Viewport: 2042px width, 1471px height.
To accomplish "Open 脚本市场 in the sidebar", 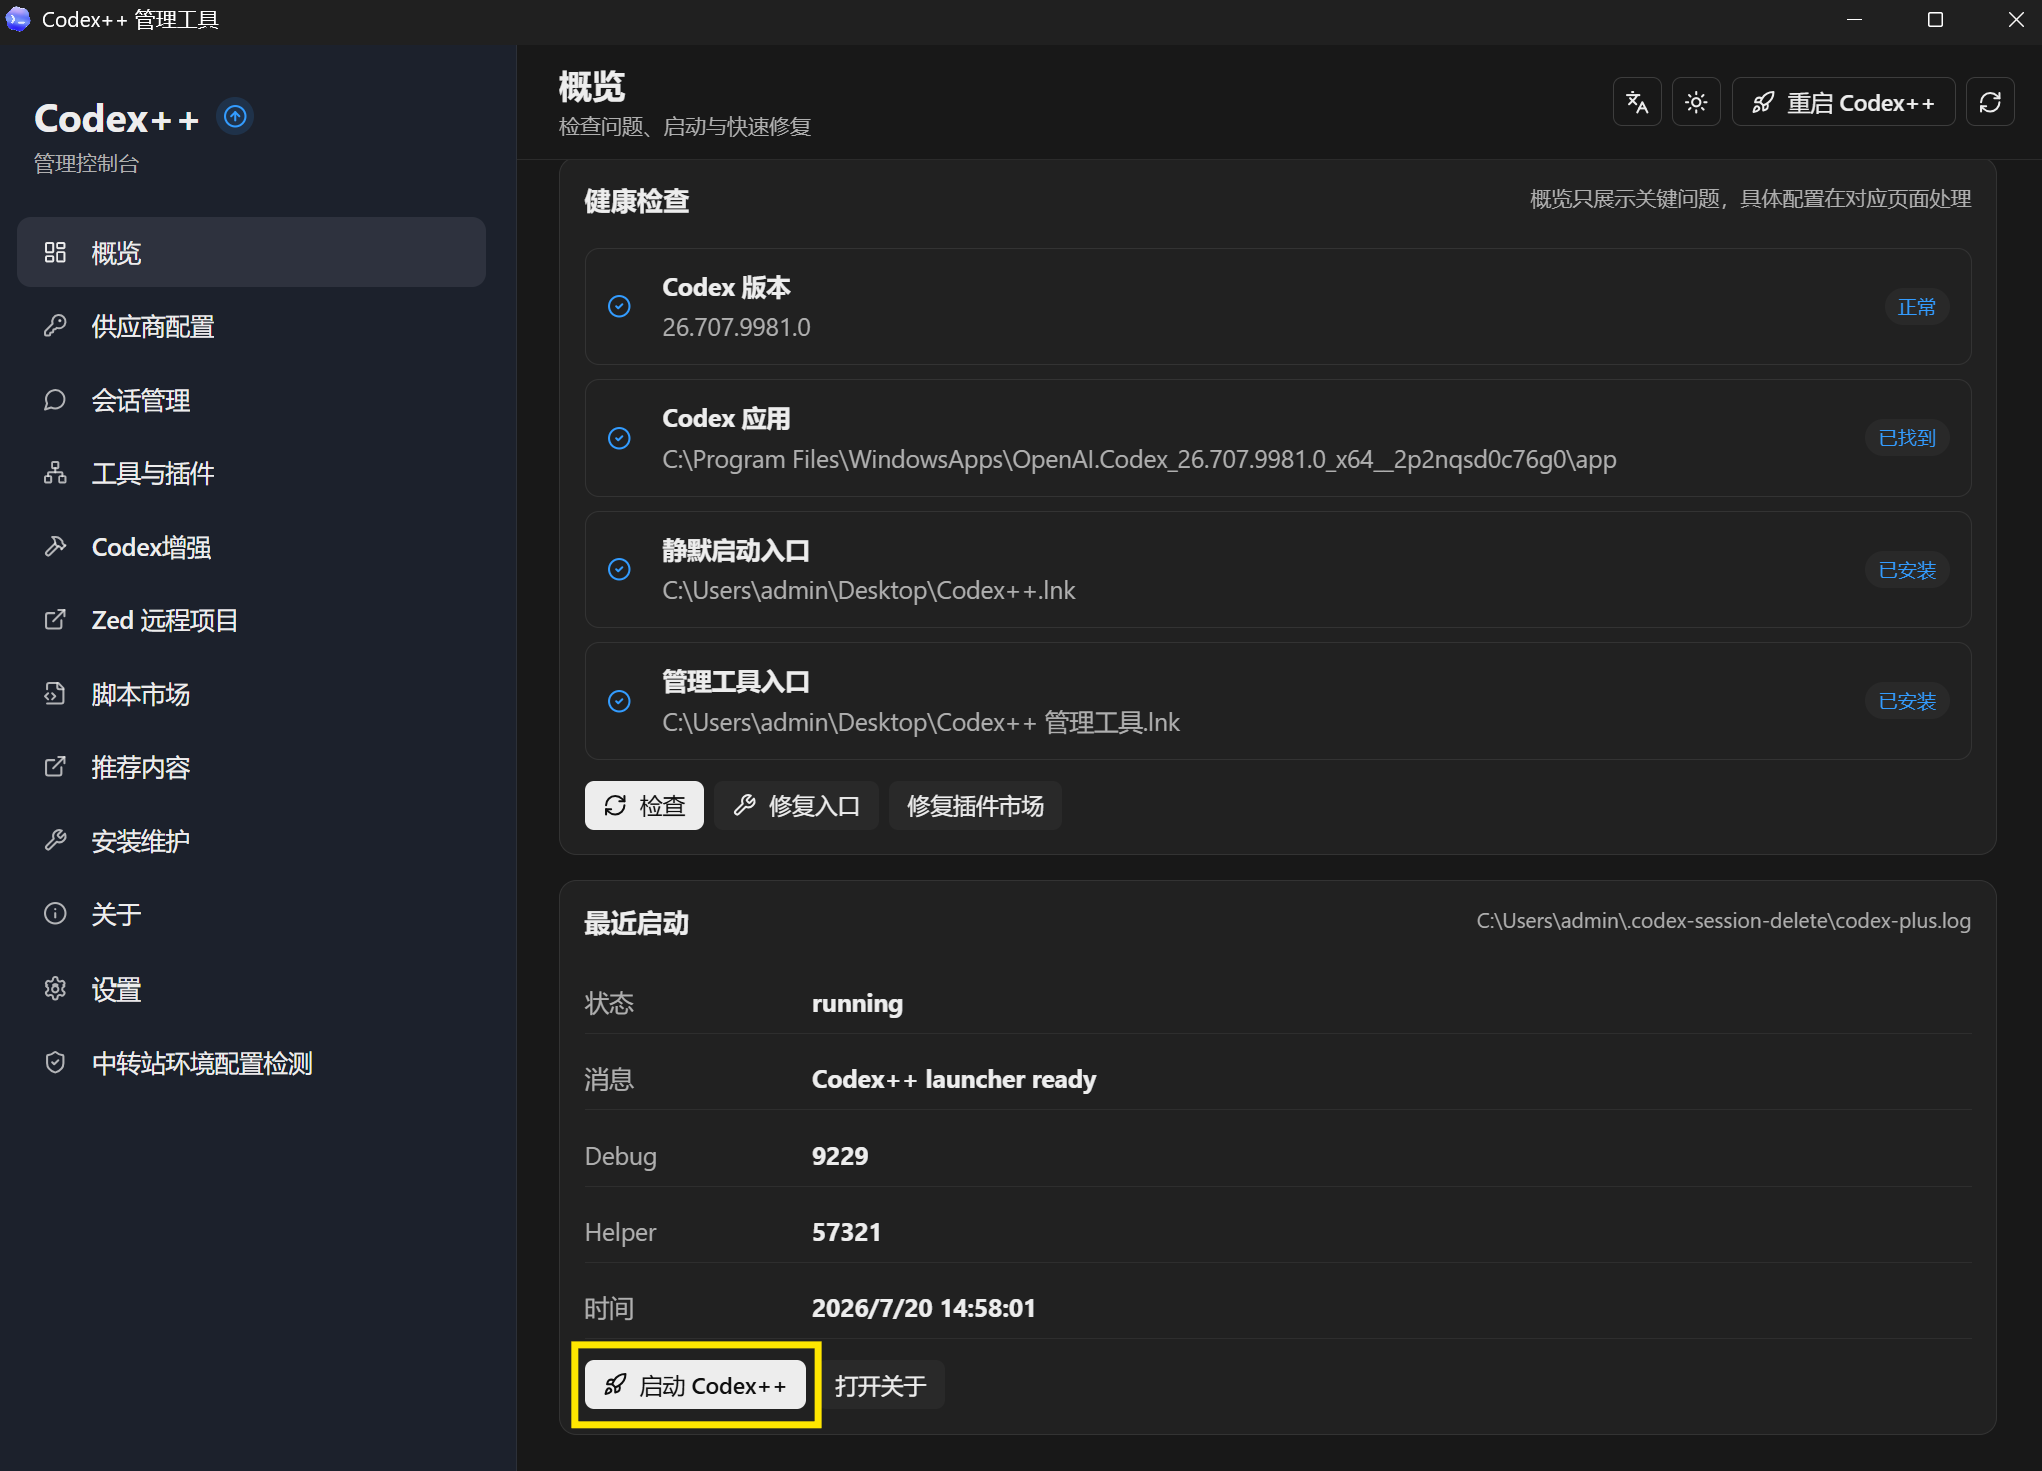I will tap(251, 694).
